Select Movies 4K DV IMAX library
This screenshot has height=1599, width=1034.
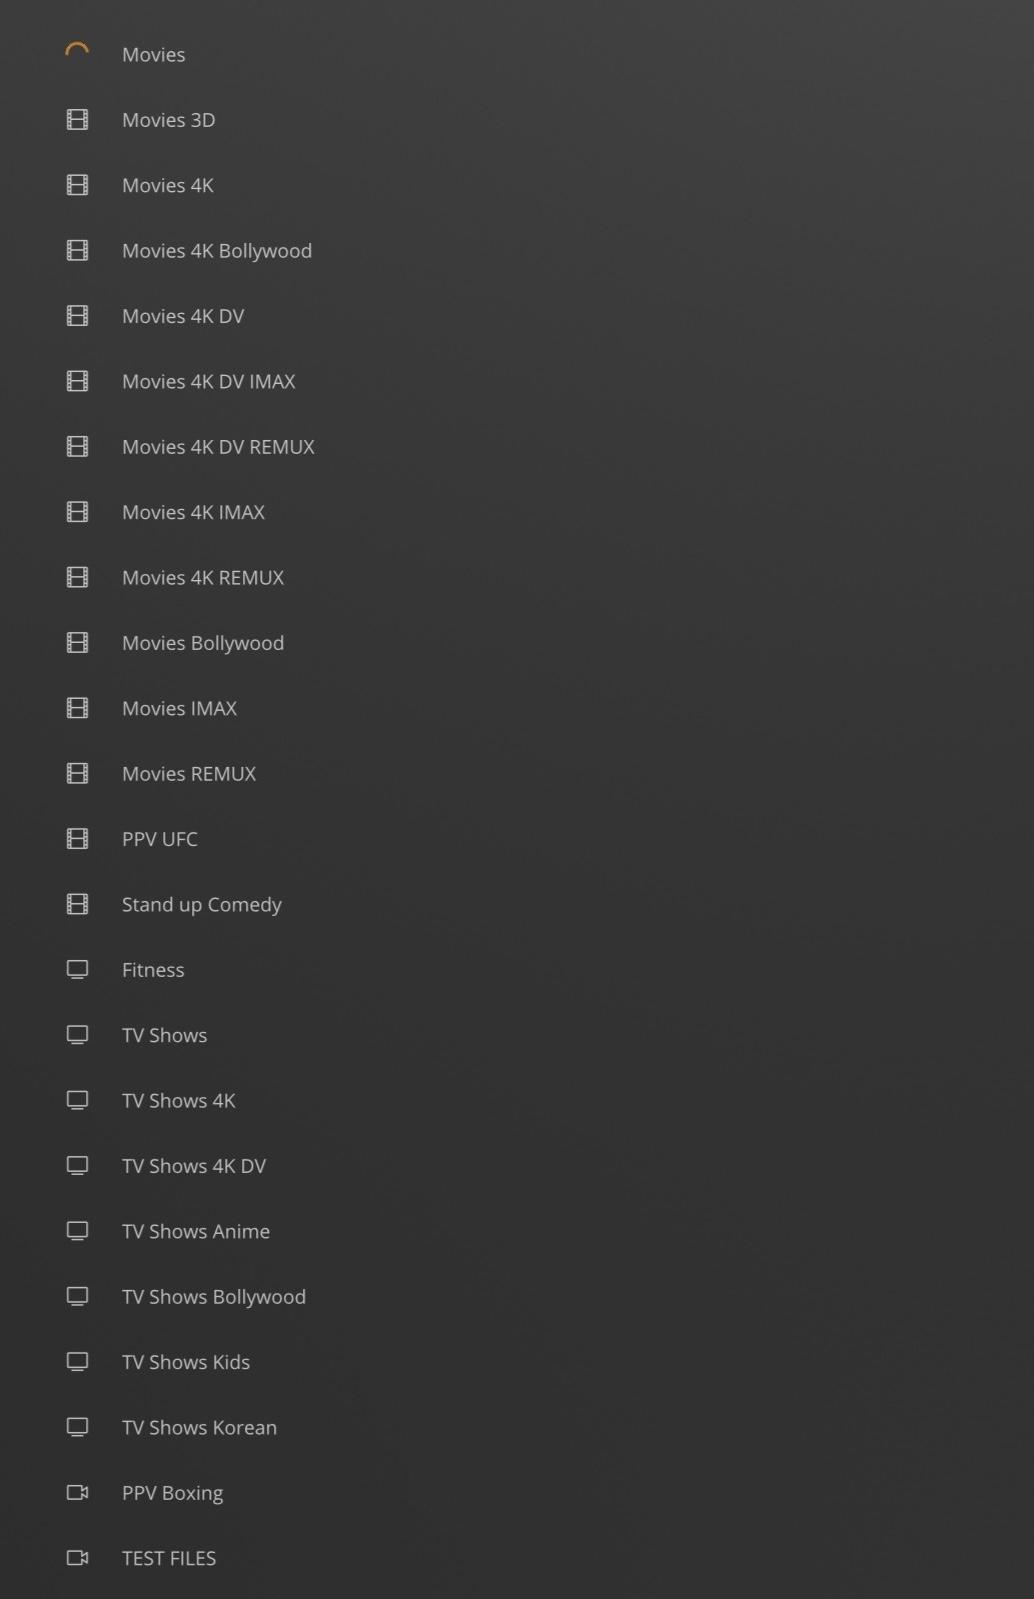coord(209,381)
